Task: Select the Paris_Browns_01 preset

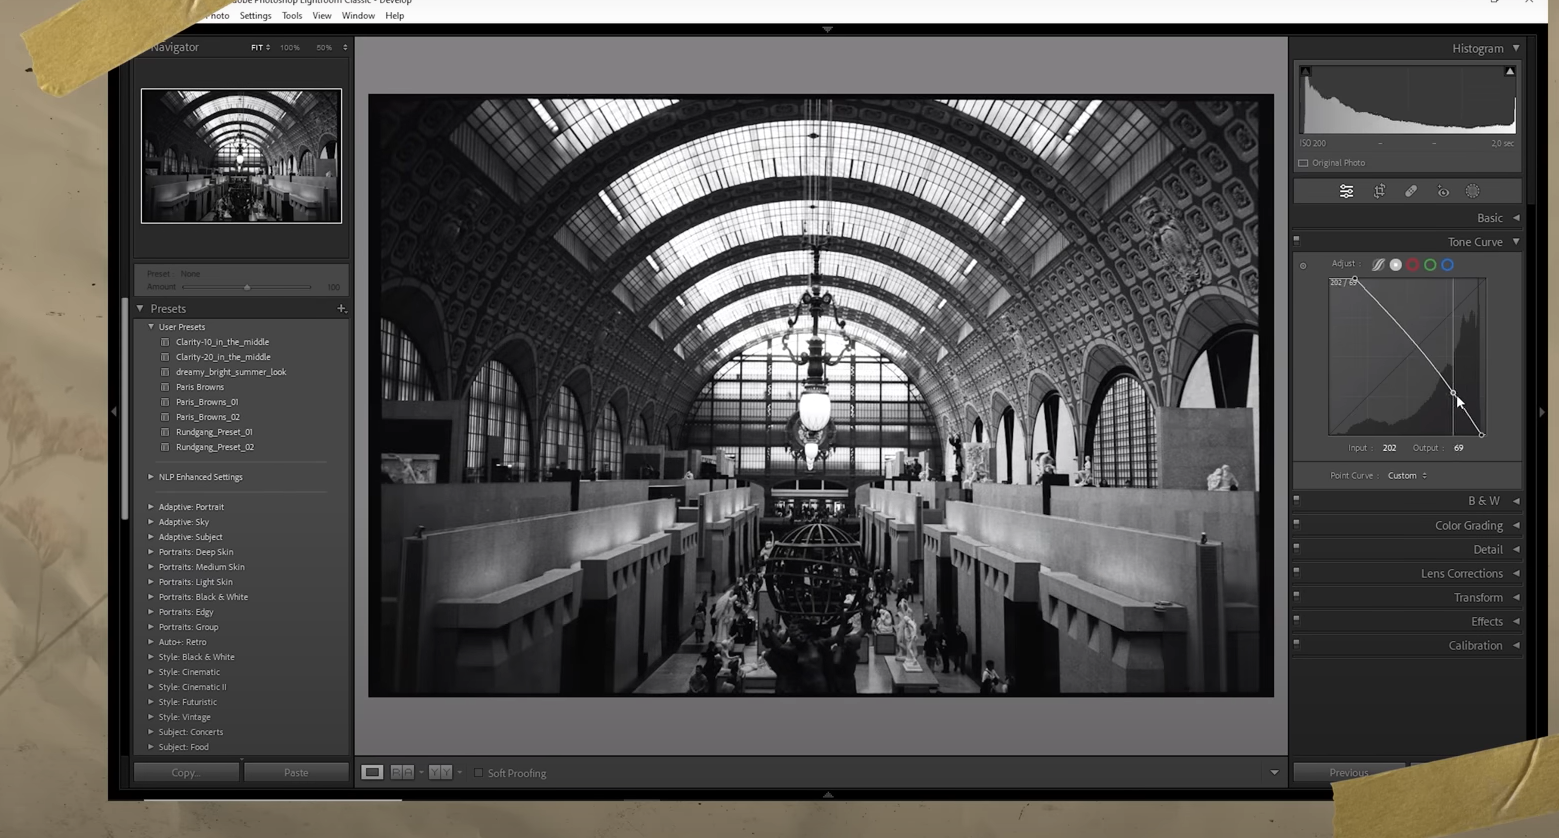Action: (x=207, y=401)
